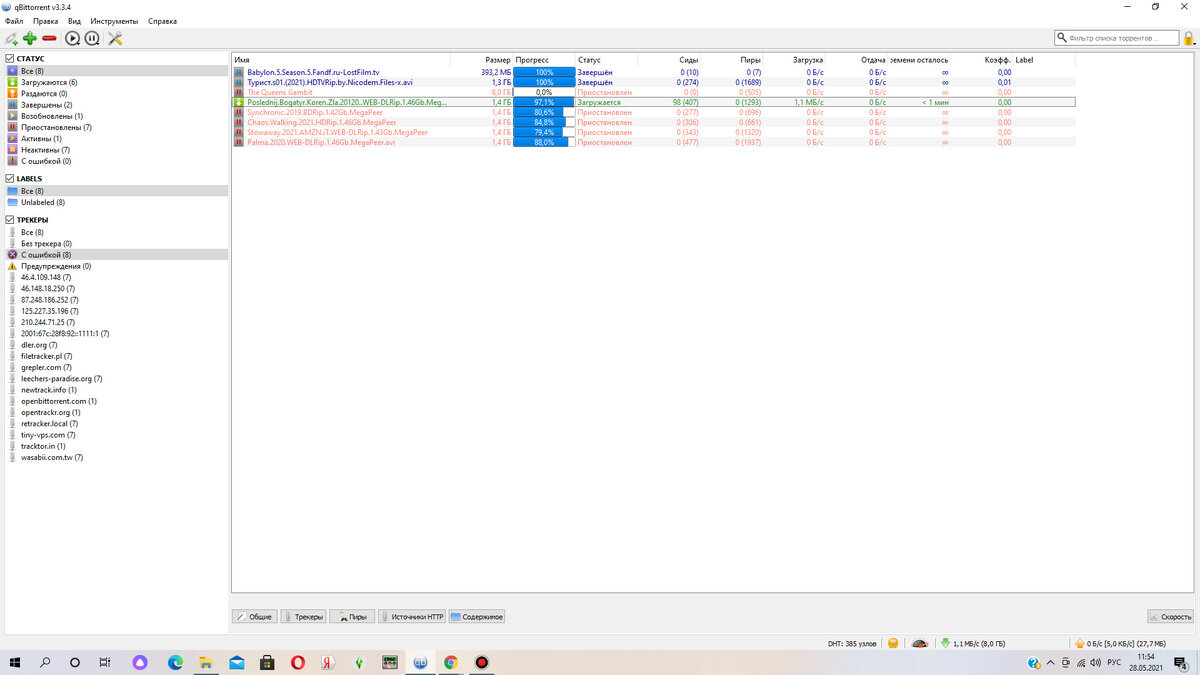Switch to the Содержимое tab
1200x675 pixels.
click(x=477, y=617)
